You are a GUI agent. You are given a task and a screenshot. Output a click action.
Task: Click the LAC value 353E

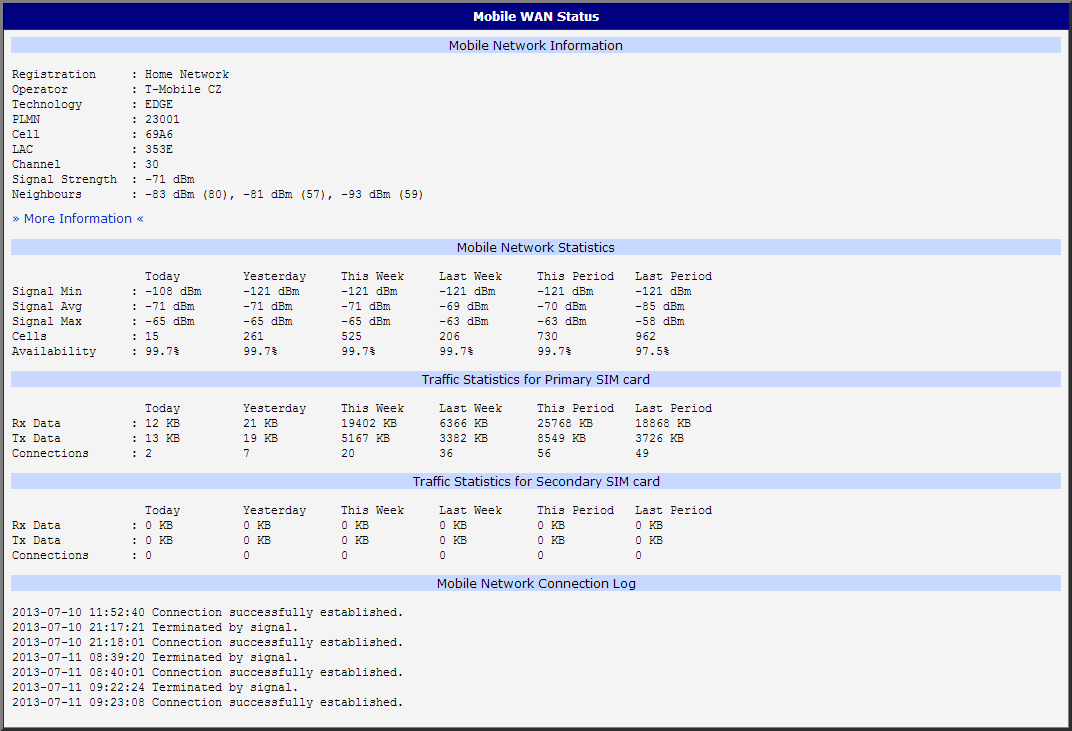coord(159,150)
